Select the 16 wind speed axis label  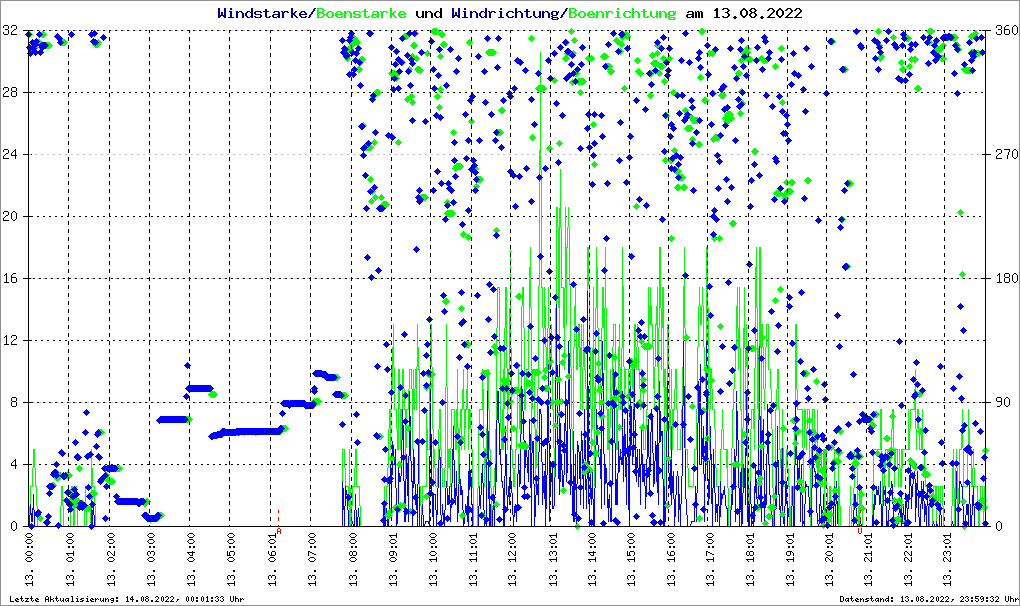pos(10,279)
